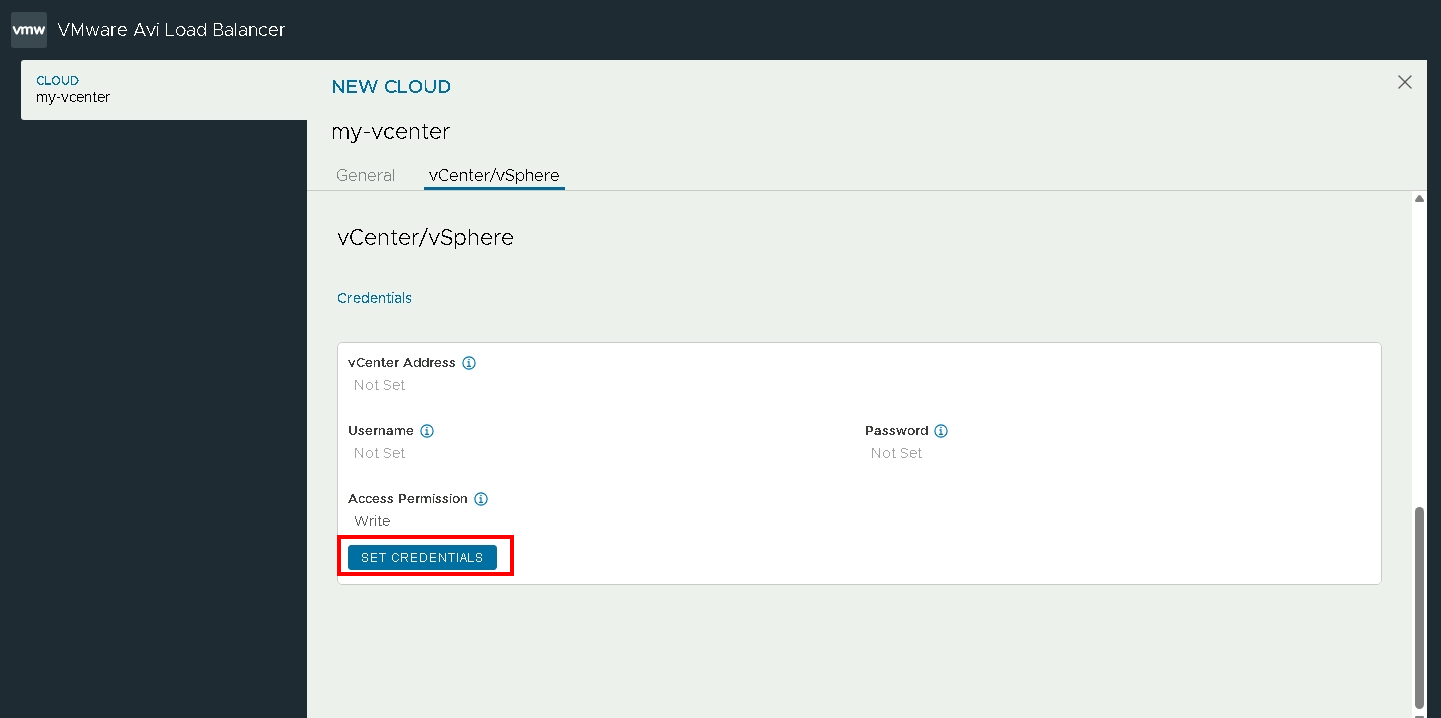Close the New Cloud dialog
The image size is (1441, 718).
[1405, 82]
